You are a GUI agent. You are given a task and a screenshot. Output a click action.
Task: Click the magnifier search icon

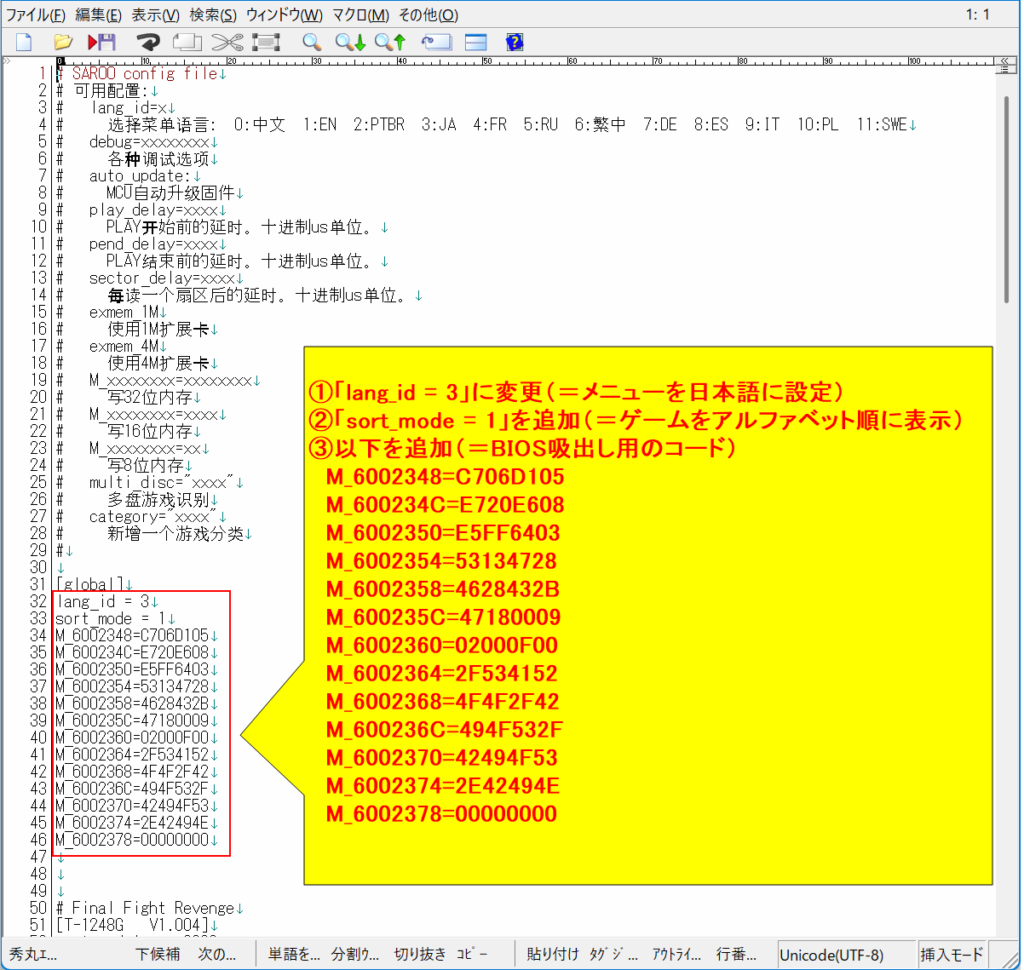pyautogui.click(x=311, y=42)
